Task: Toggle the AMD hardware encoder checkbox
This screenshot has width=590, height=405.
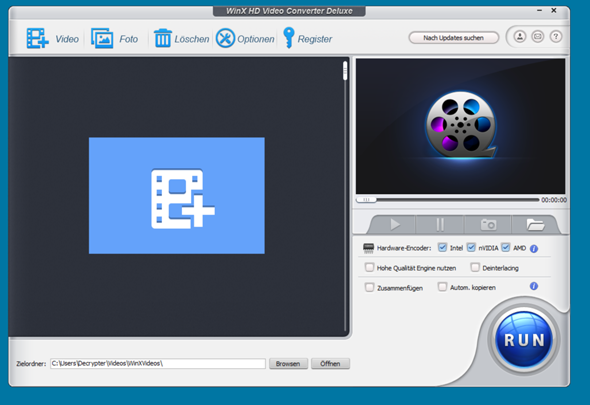Action: click(x=506, y=248)
